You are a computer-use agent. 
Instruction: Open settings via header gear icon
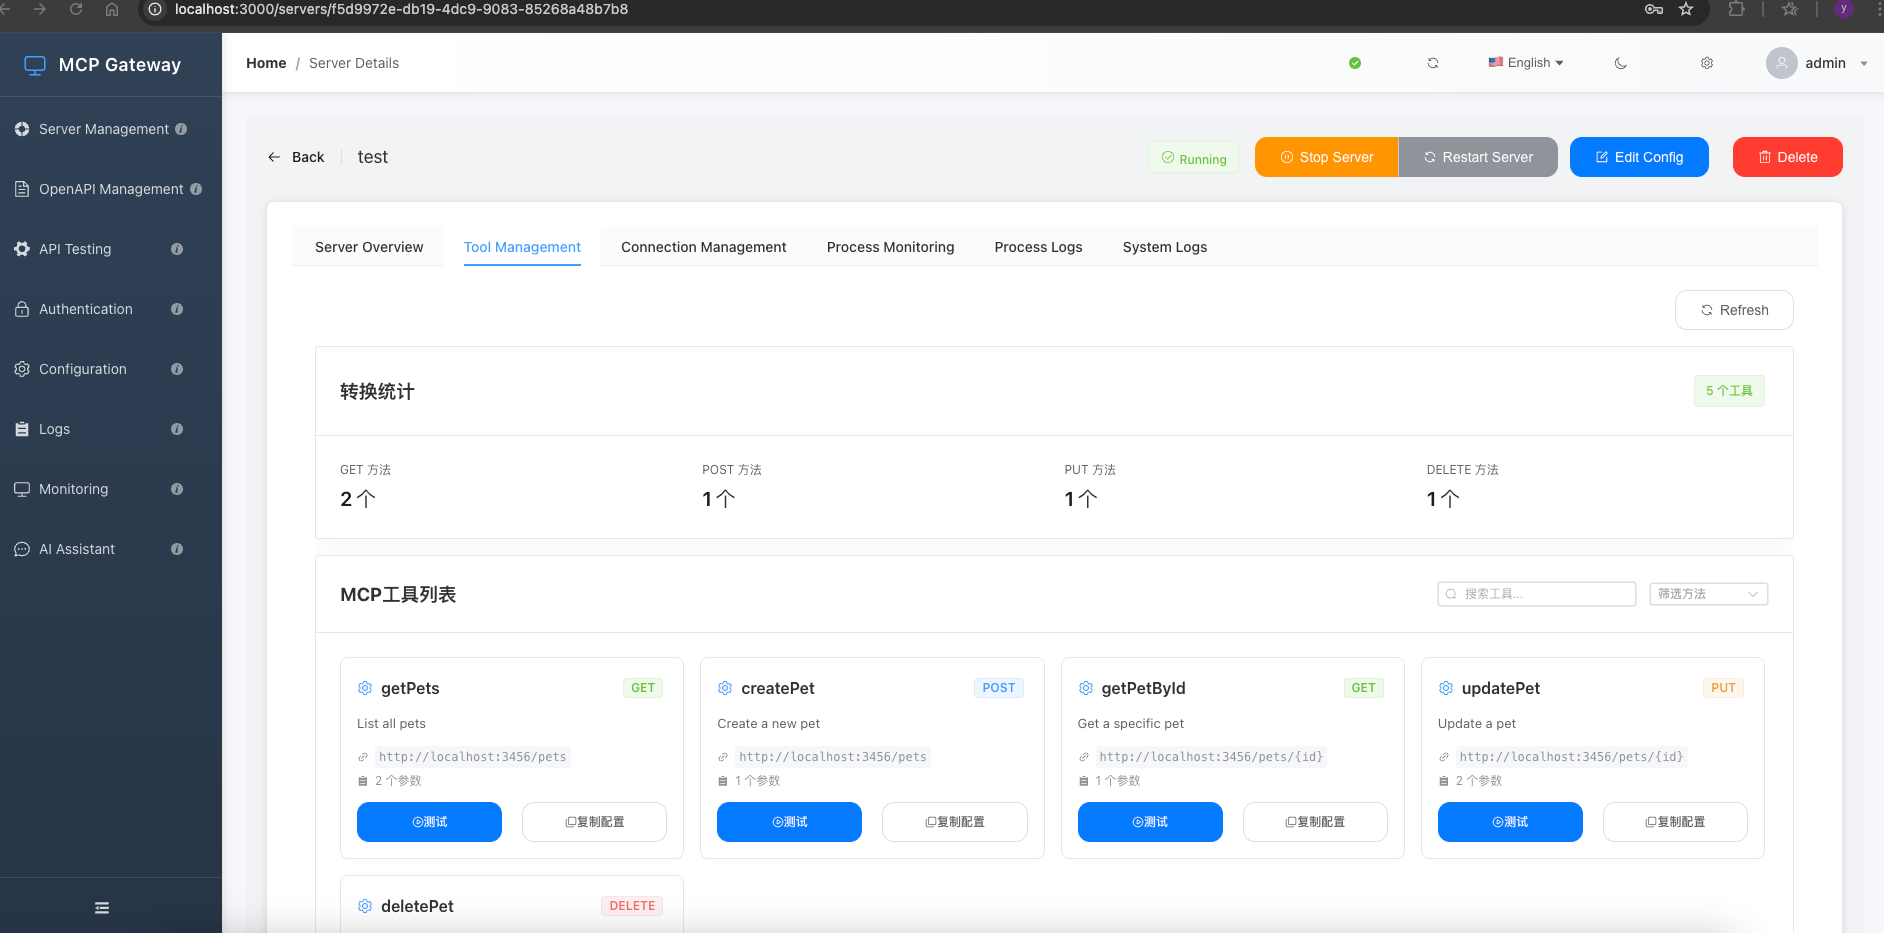point(1707,63)
